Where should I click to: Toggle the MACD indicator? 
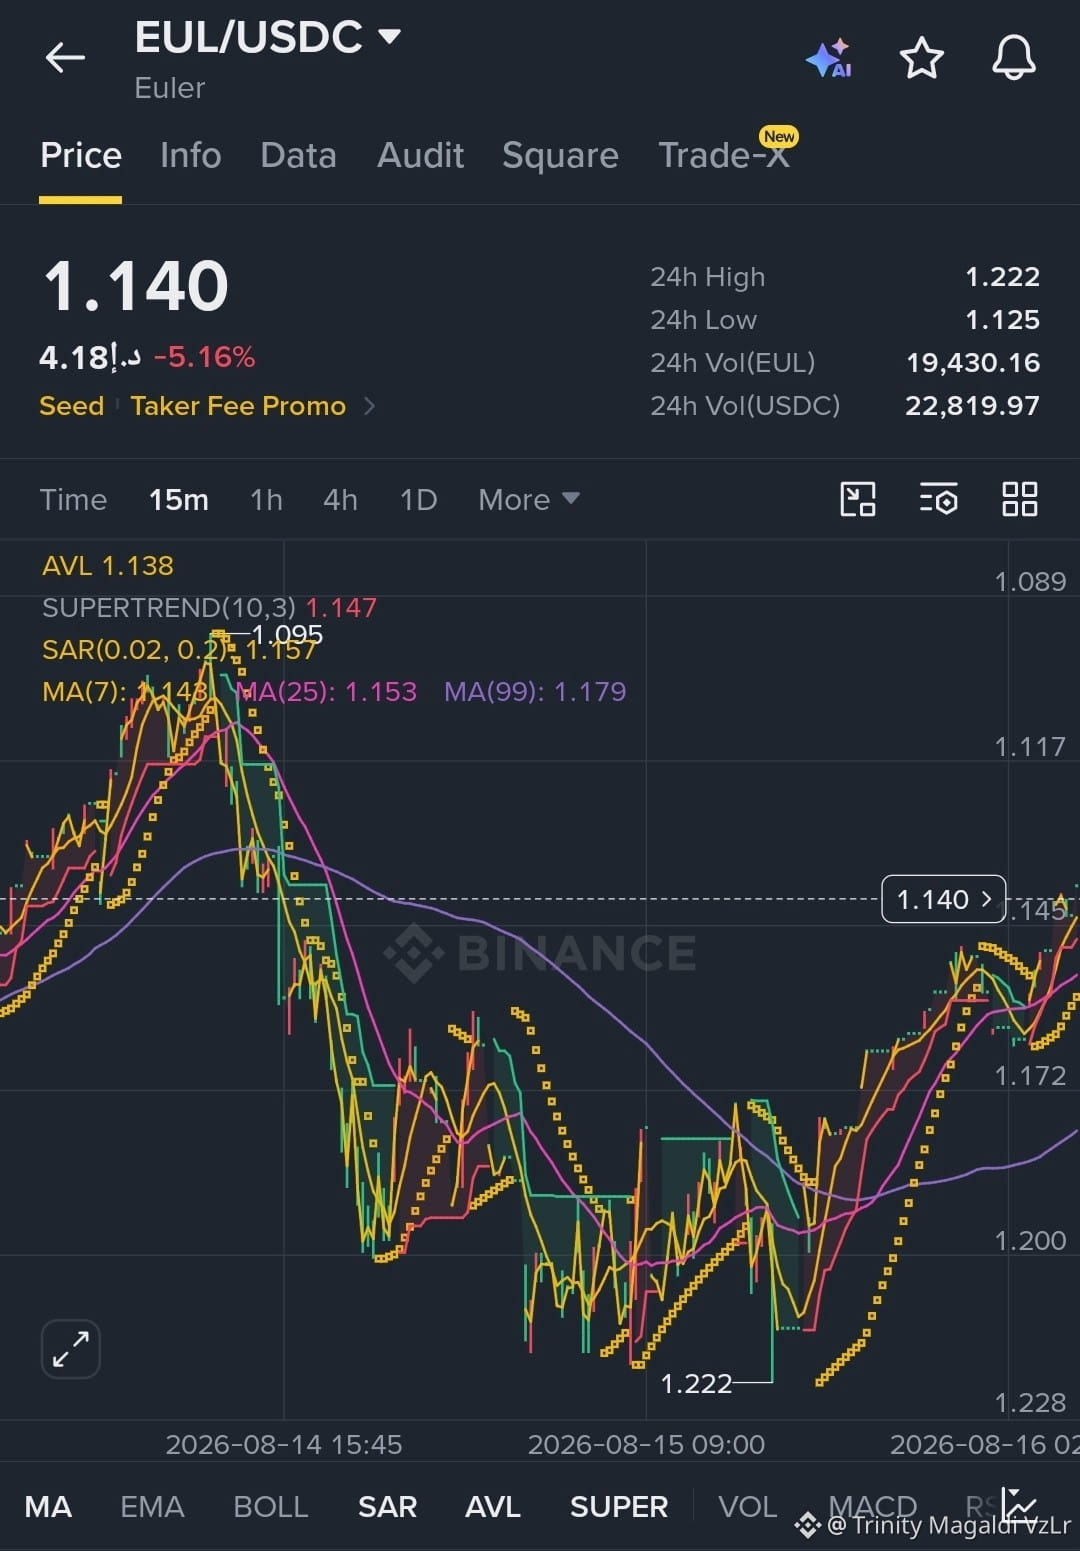873,1506
